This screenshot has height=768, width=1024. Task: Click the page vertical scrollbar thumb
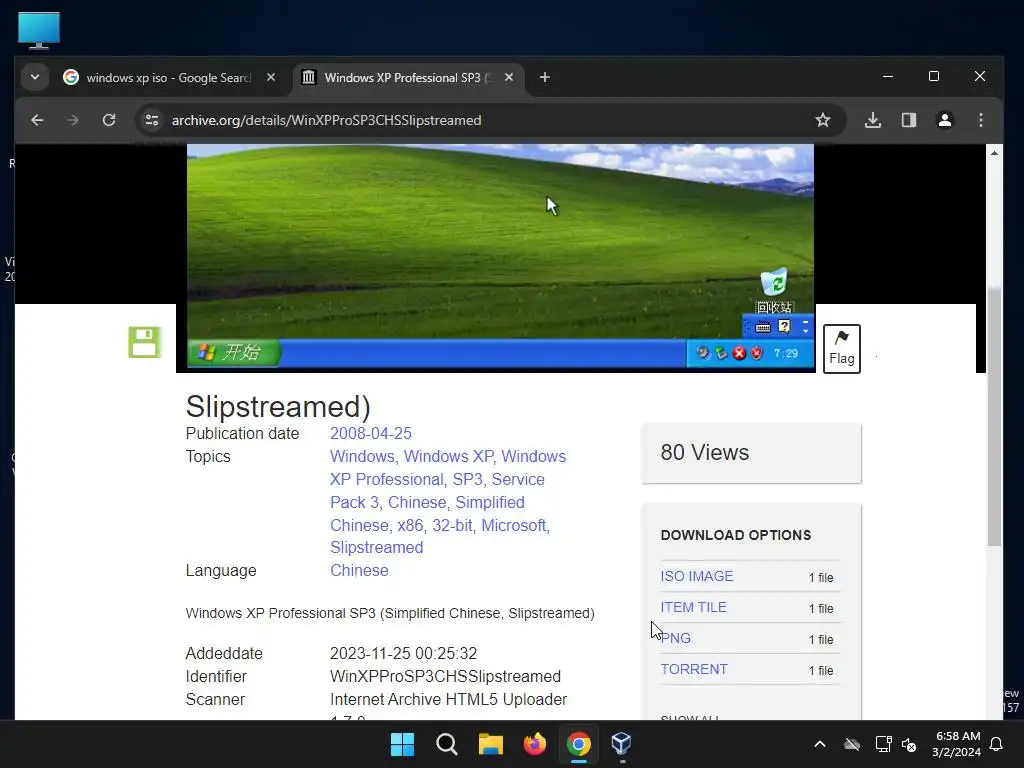pyautogui.click(x=994, y=415)
